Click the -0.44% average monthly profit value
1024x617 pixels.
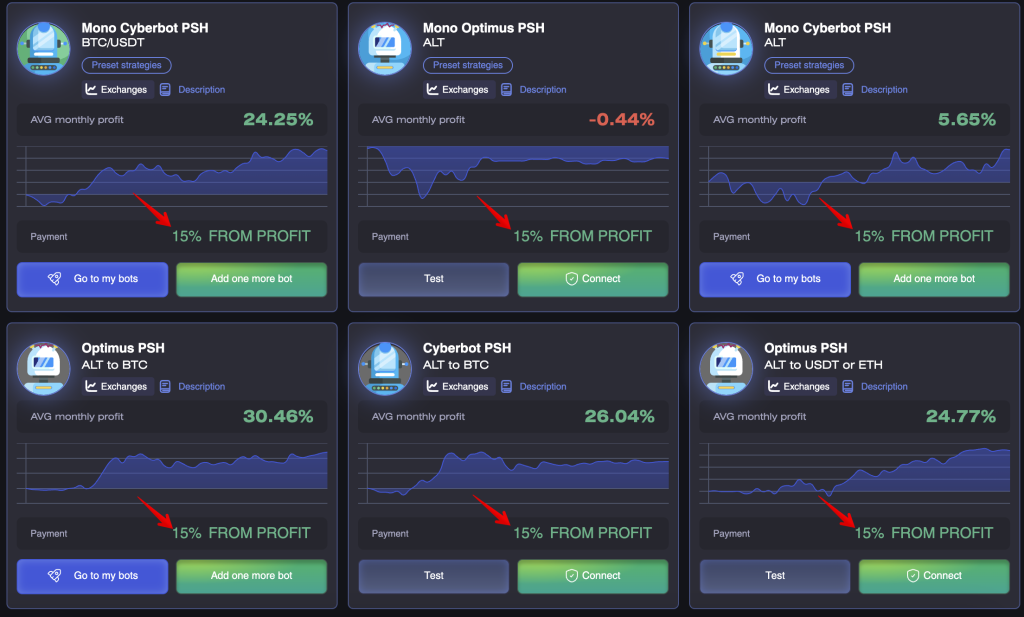(x=621, y=119)
